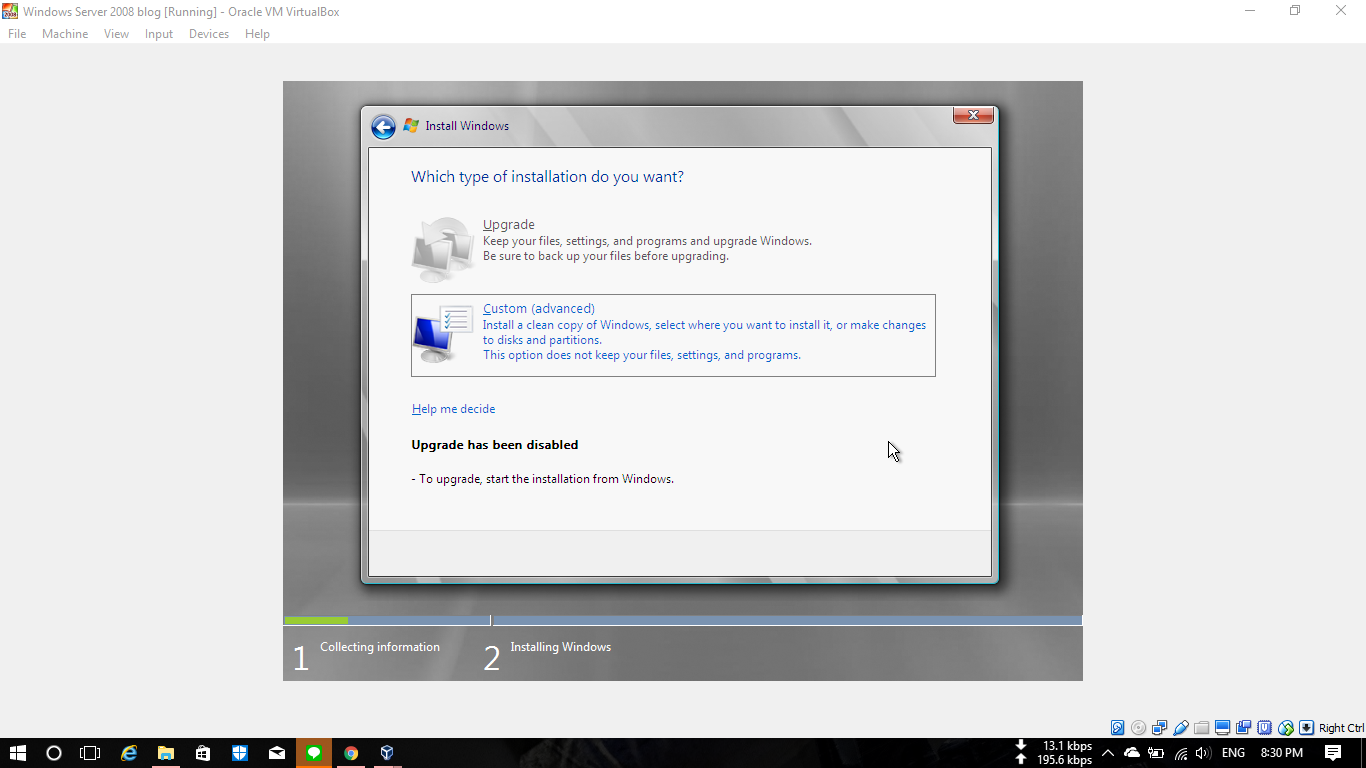Close the Install Windows dialog
The height and width of the screenshot is (768, 1366).
(973, 115)
